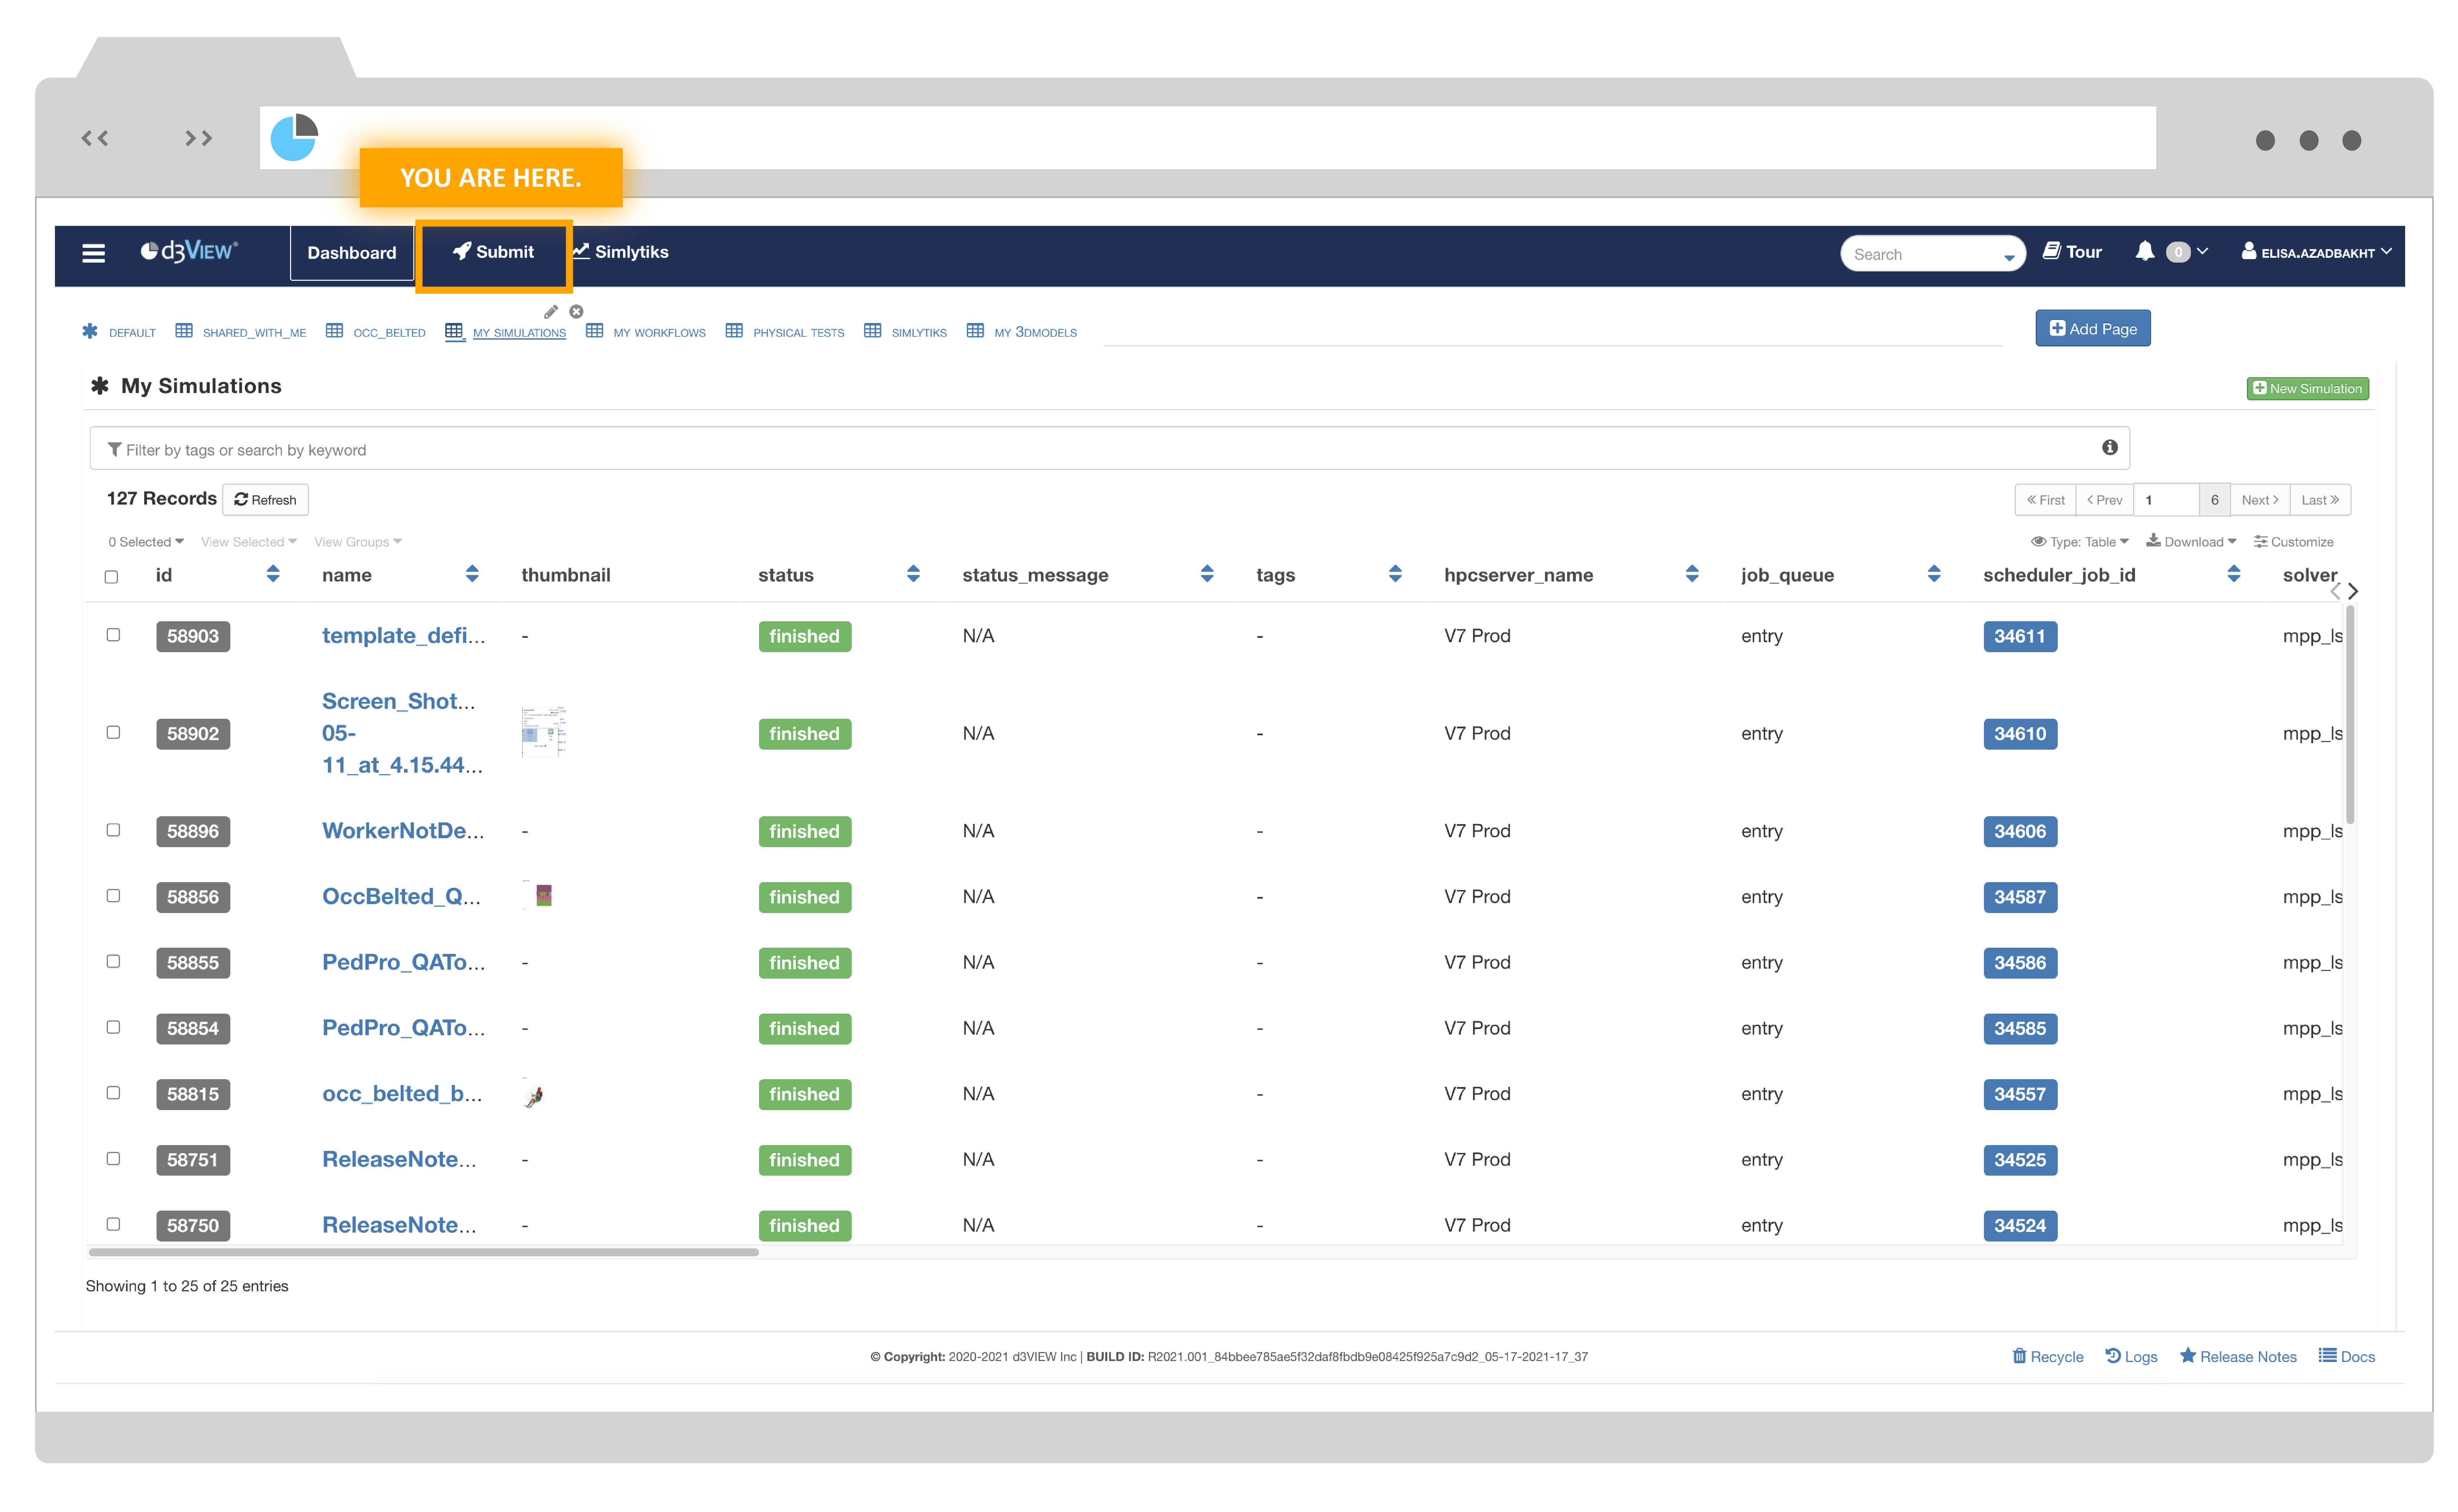Open the Customize columns option
This screenshot has height=1512, width=2458.
coord(2294,542)
